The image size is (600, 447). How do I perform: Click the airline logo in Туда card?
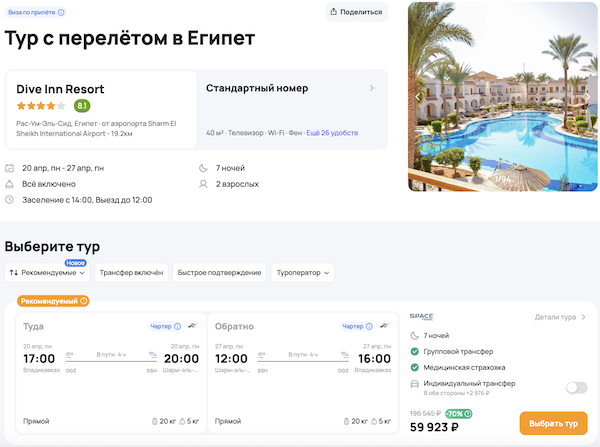click(191, 326)
